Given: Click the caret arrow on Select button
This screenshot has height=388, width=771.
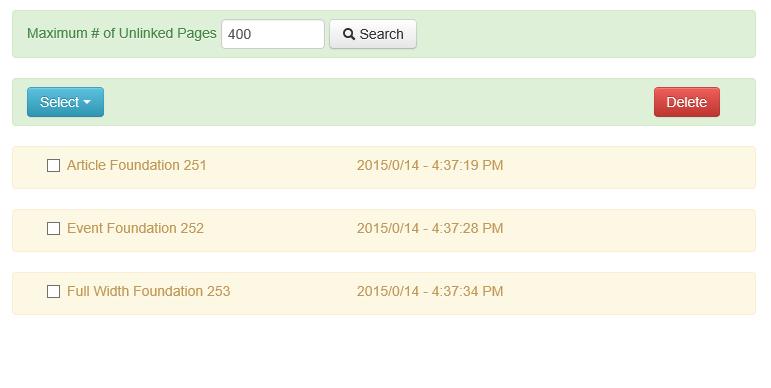Looking at the screenshot, I should (x=87, y=102).
